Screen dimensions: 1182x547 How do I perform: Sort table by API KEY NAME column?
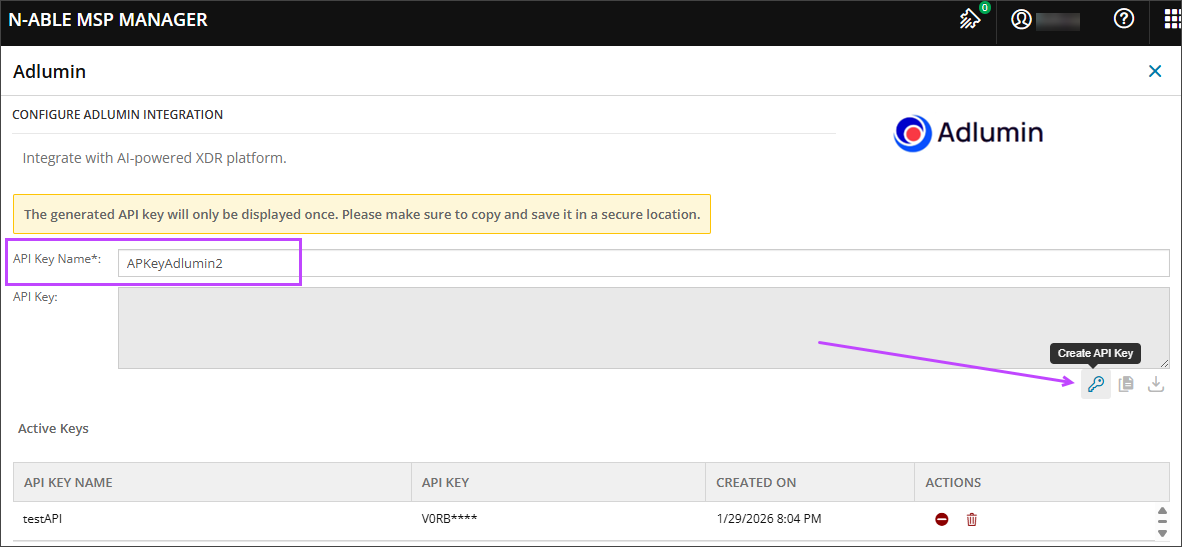coord(68,482)
